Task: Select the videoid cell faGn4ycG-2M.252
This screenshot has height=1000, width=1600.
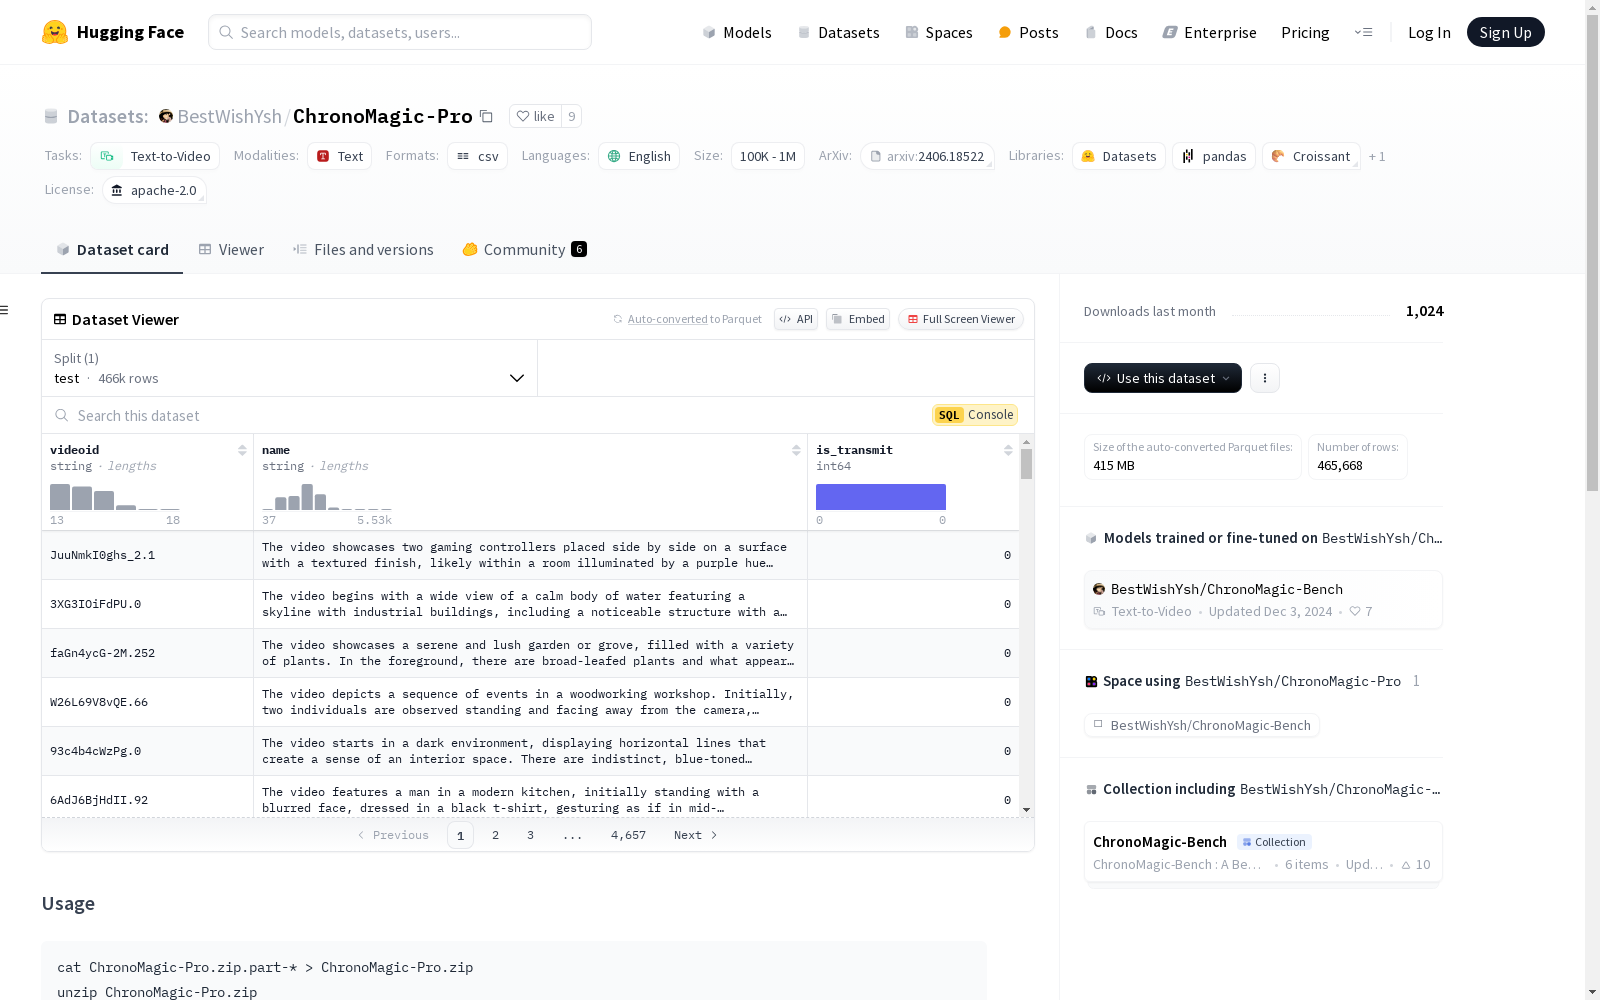Action: pos(148,653)
